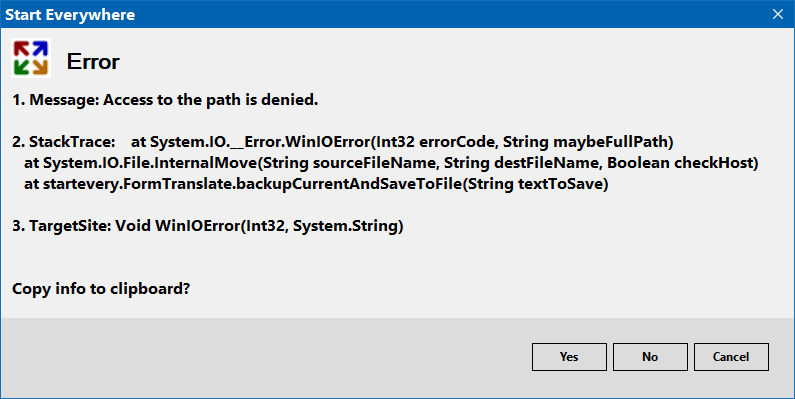Click the '1. Message:' label
This screenshot has width=795, height=399.
pos(56,100)
